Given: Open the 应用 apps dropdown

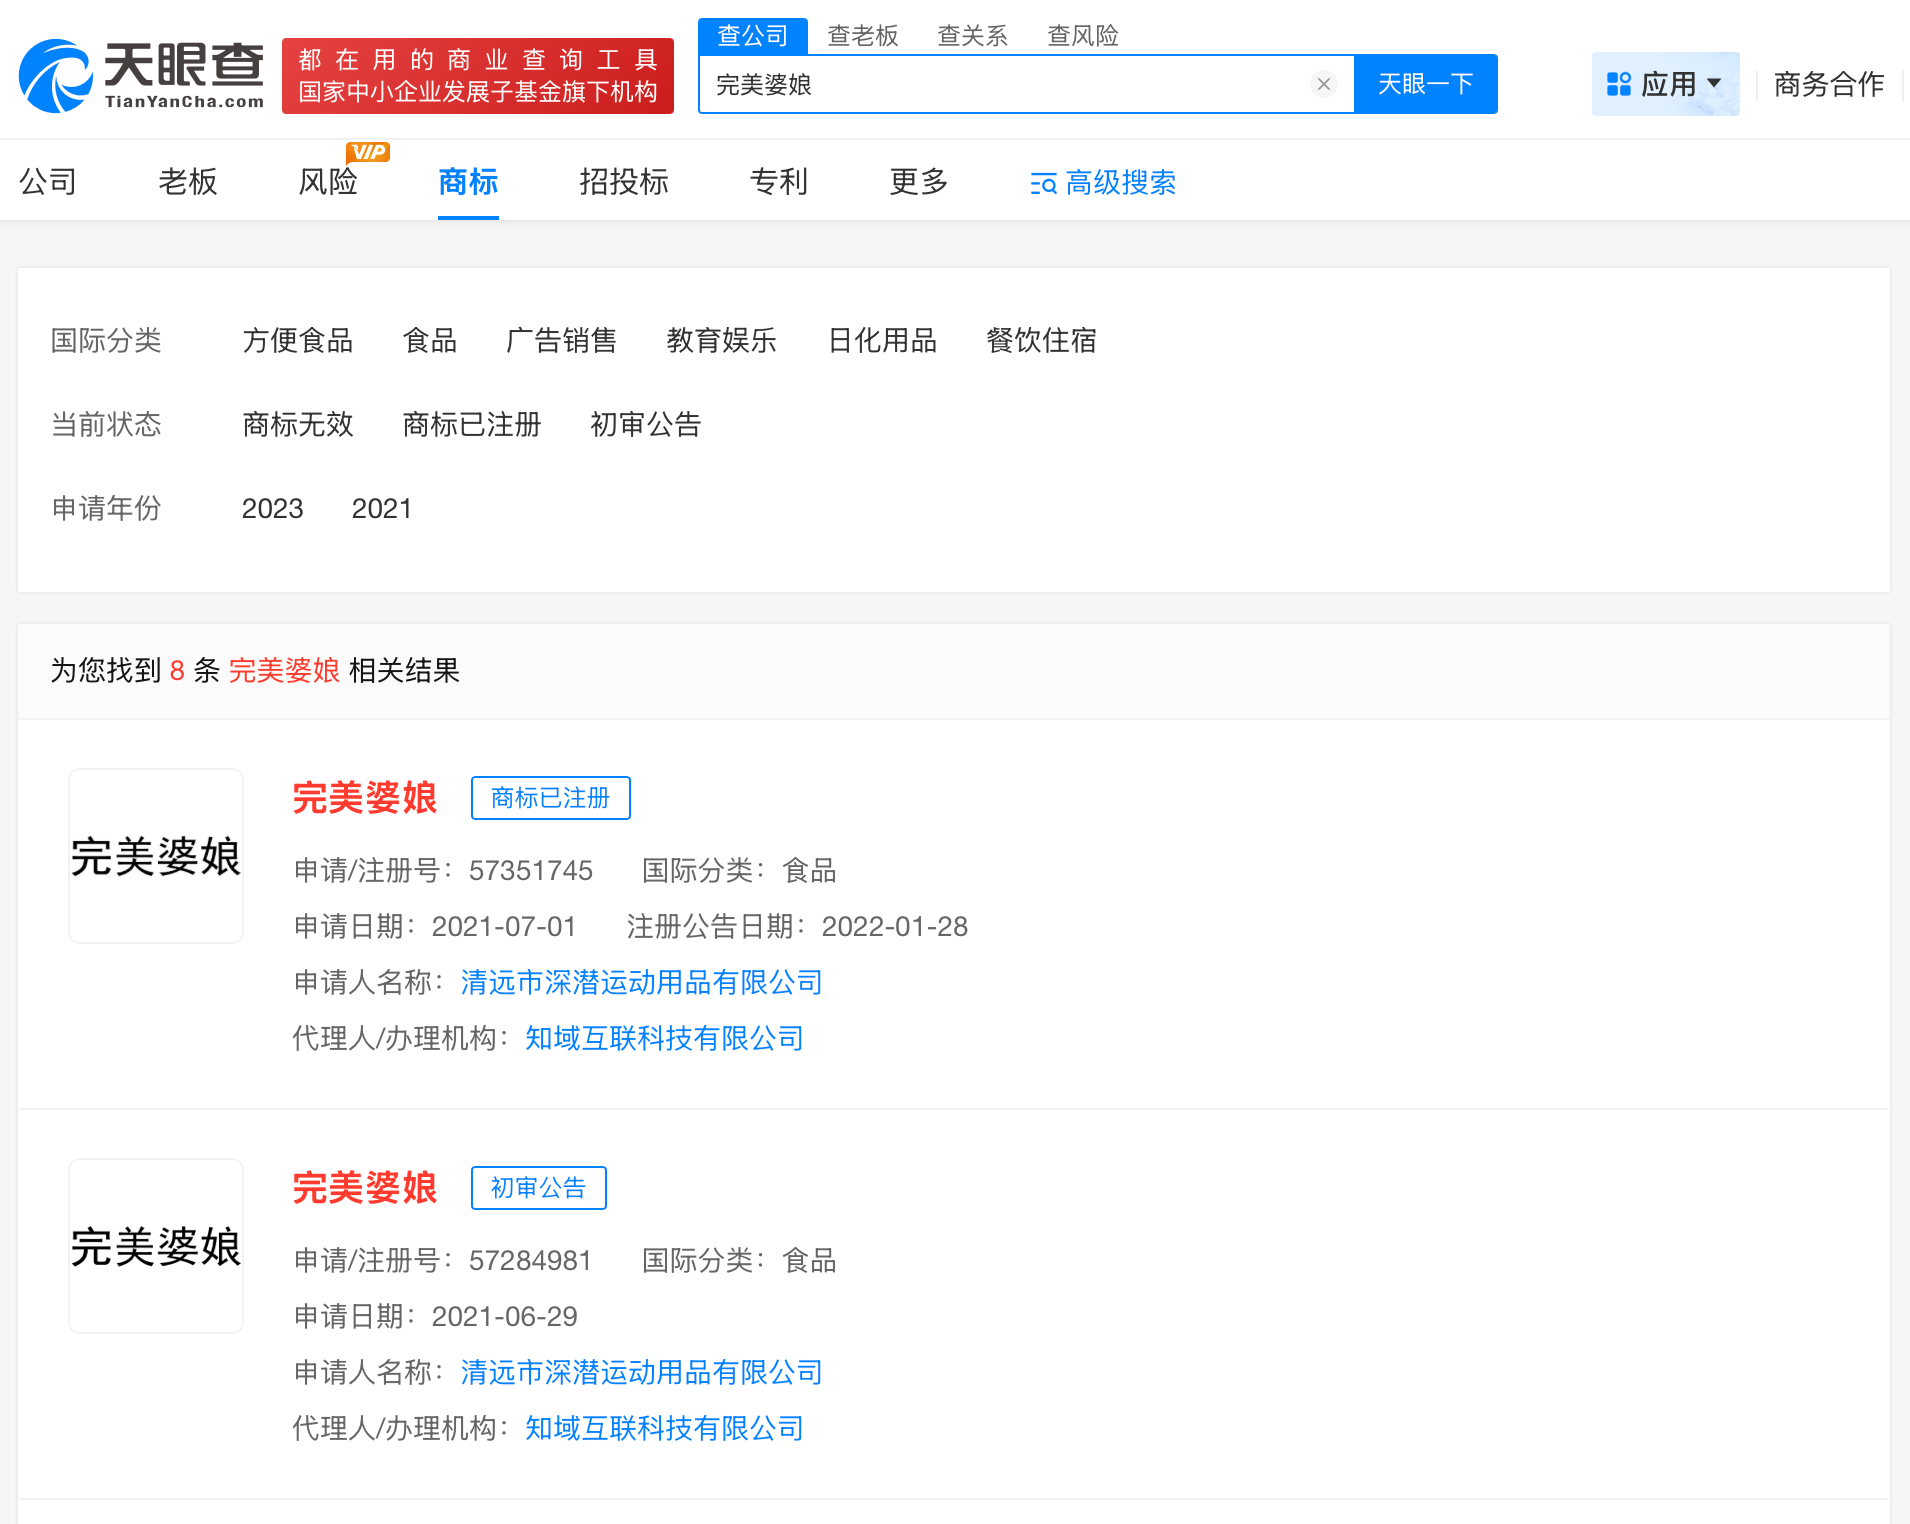Looking at the screenshot, I should point(1664,84).
